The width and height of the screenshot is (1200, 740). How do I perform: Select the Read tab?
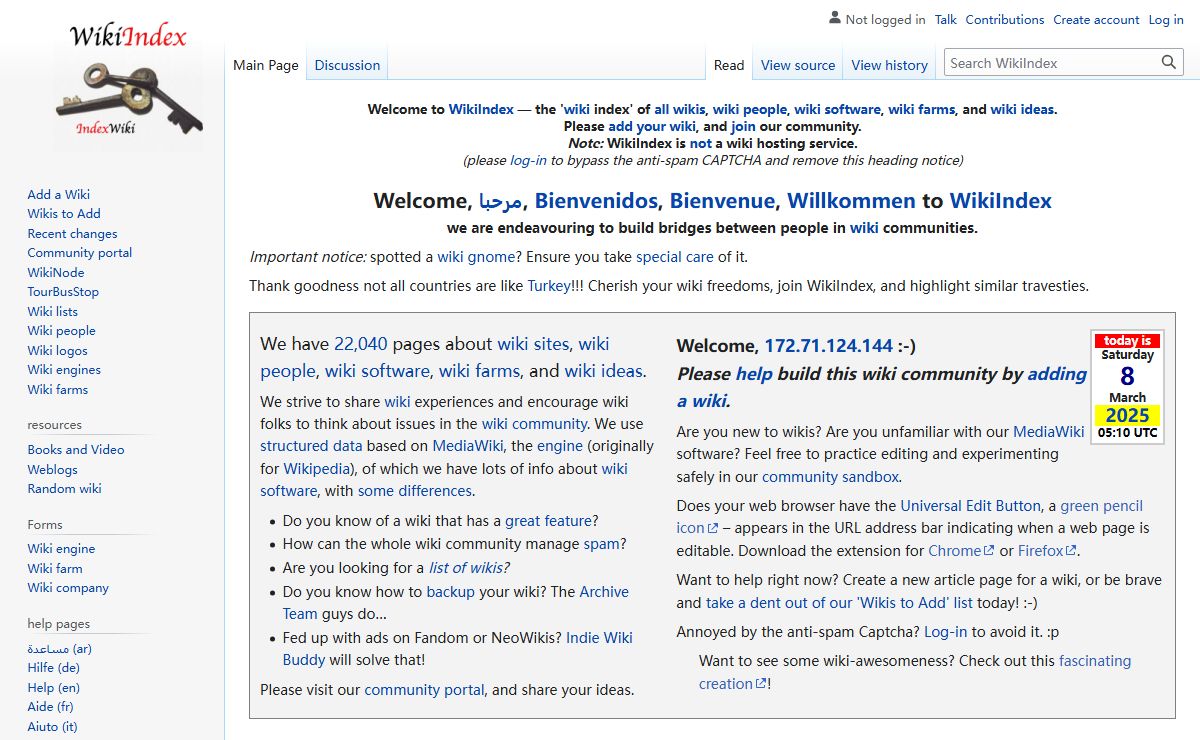tap(729, 65)
